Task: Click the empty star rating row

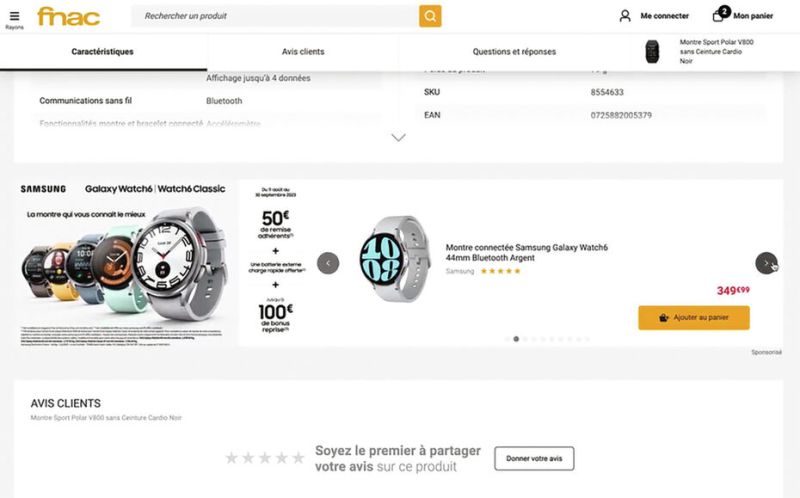Action: point(264,458)
